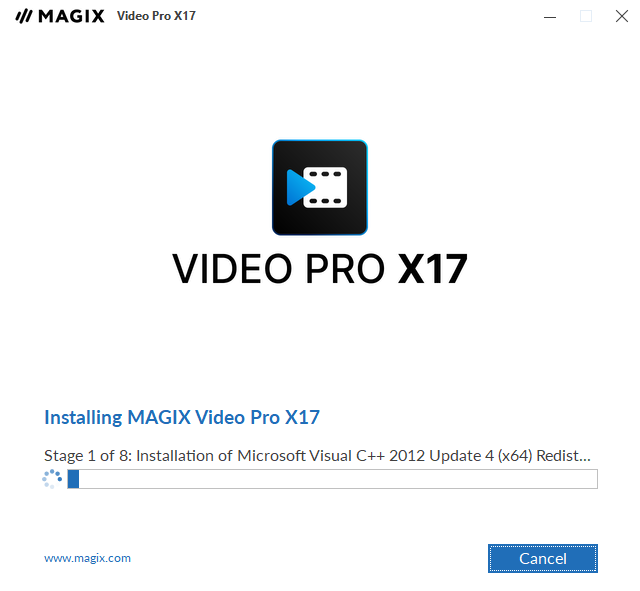The height and width of the screenshot is (591, 640).
Task: Click the empty portion of progress bar
Action: tap(338, 479)
